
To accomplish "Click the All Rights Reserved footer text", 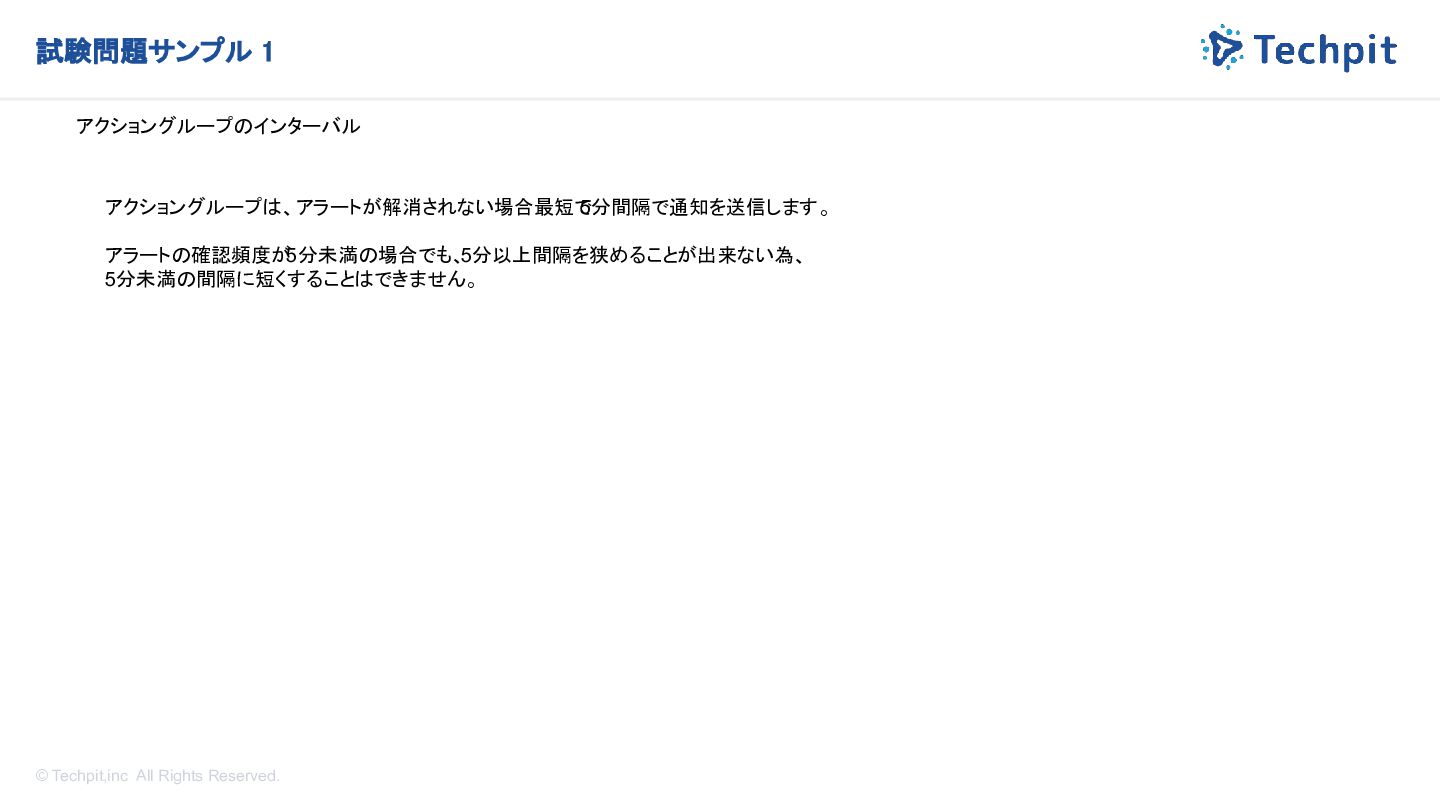I will pos(208,776).
